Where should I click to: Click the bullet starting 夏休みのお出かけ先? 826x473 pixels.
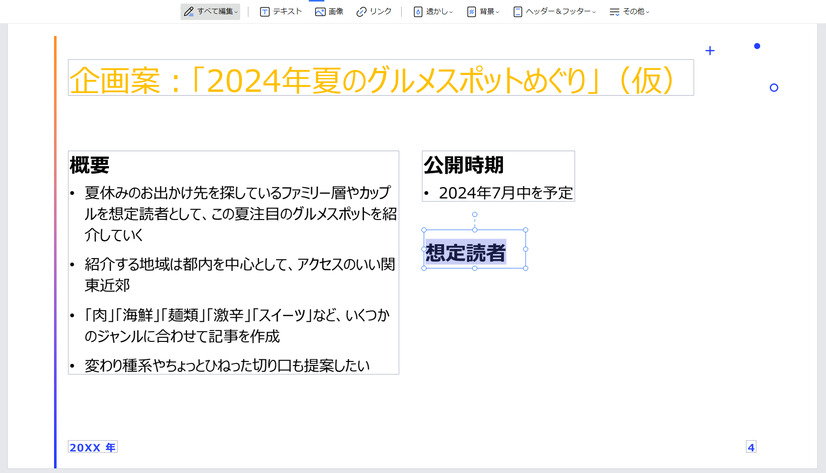[x=240, y=213]
